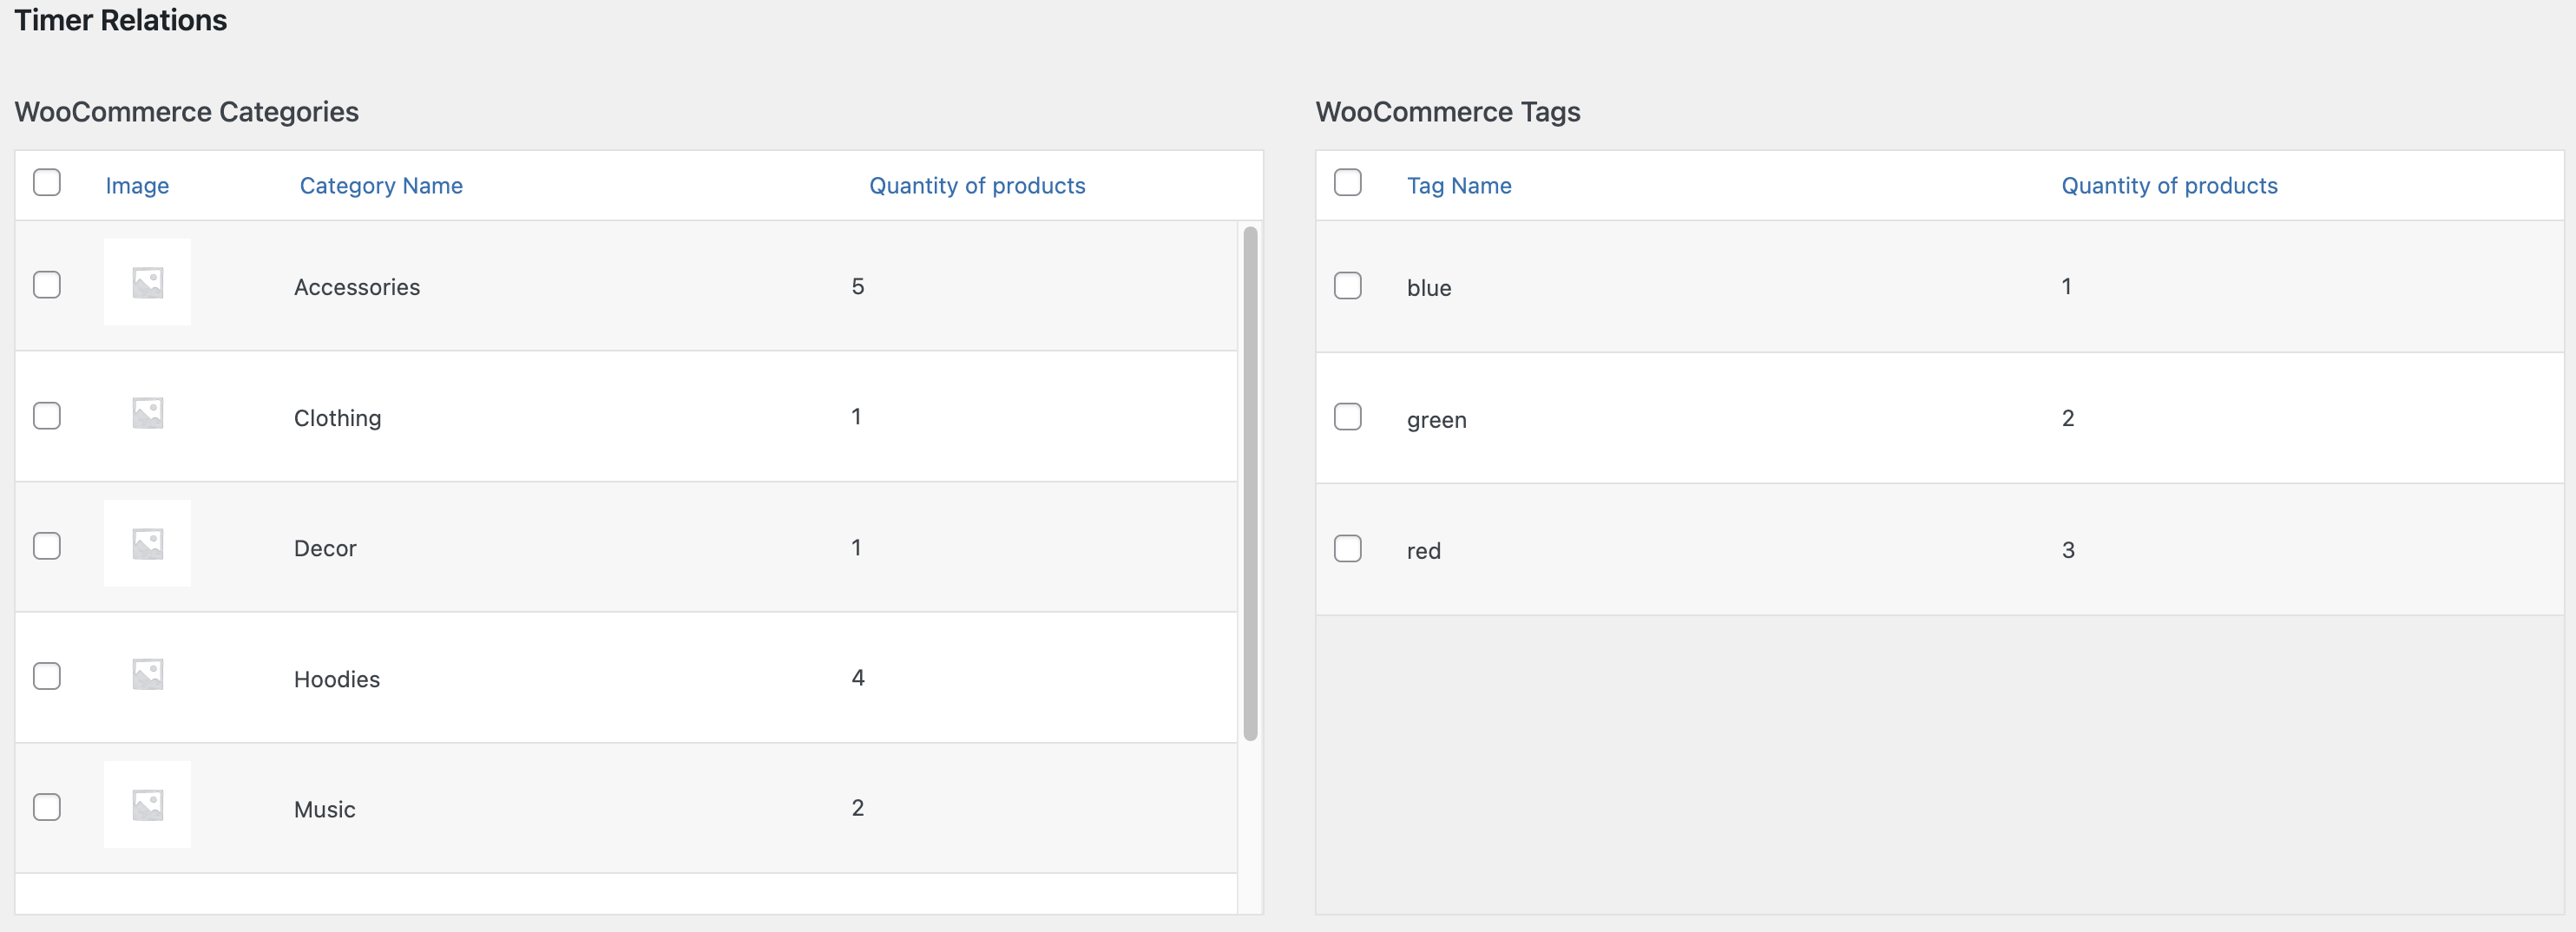Sort tags by Quantity of products
Screen dimensions: 2576x932
(x=2169, y=186)
